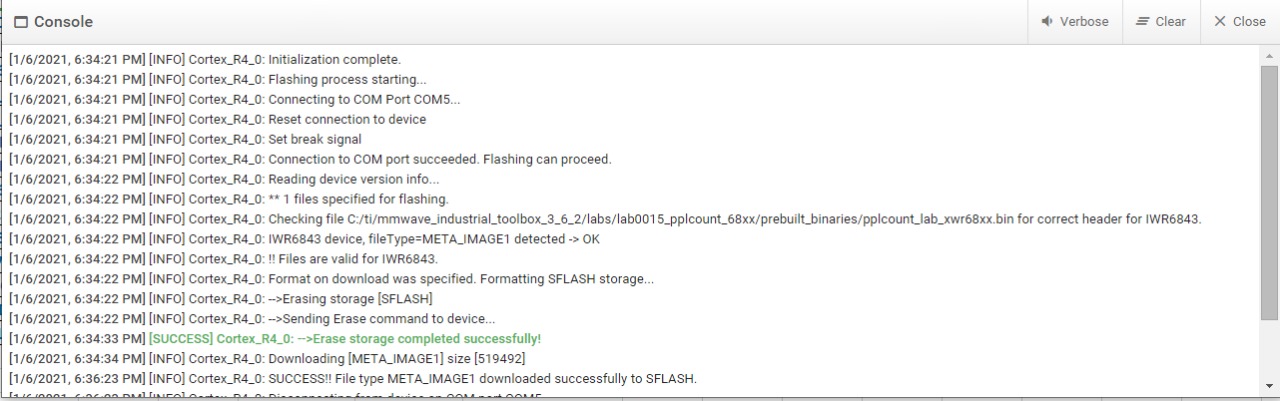Click the Reading device version info line
Viewport: 1280px width, 401px height.
pyautogui.click(x=224, y=179)
